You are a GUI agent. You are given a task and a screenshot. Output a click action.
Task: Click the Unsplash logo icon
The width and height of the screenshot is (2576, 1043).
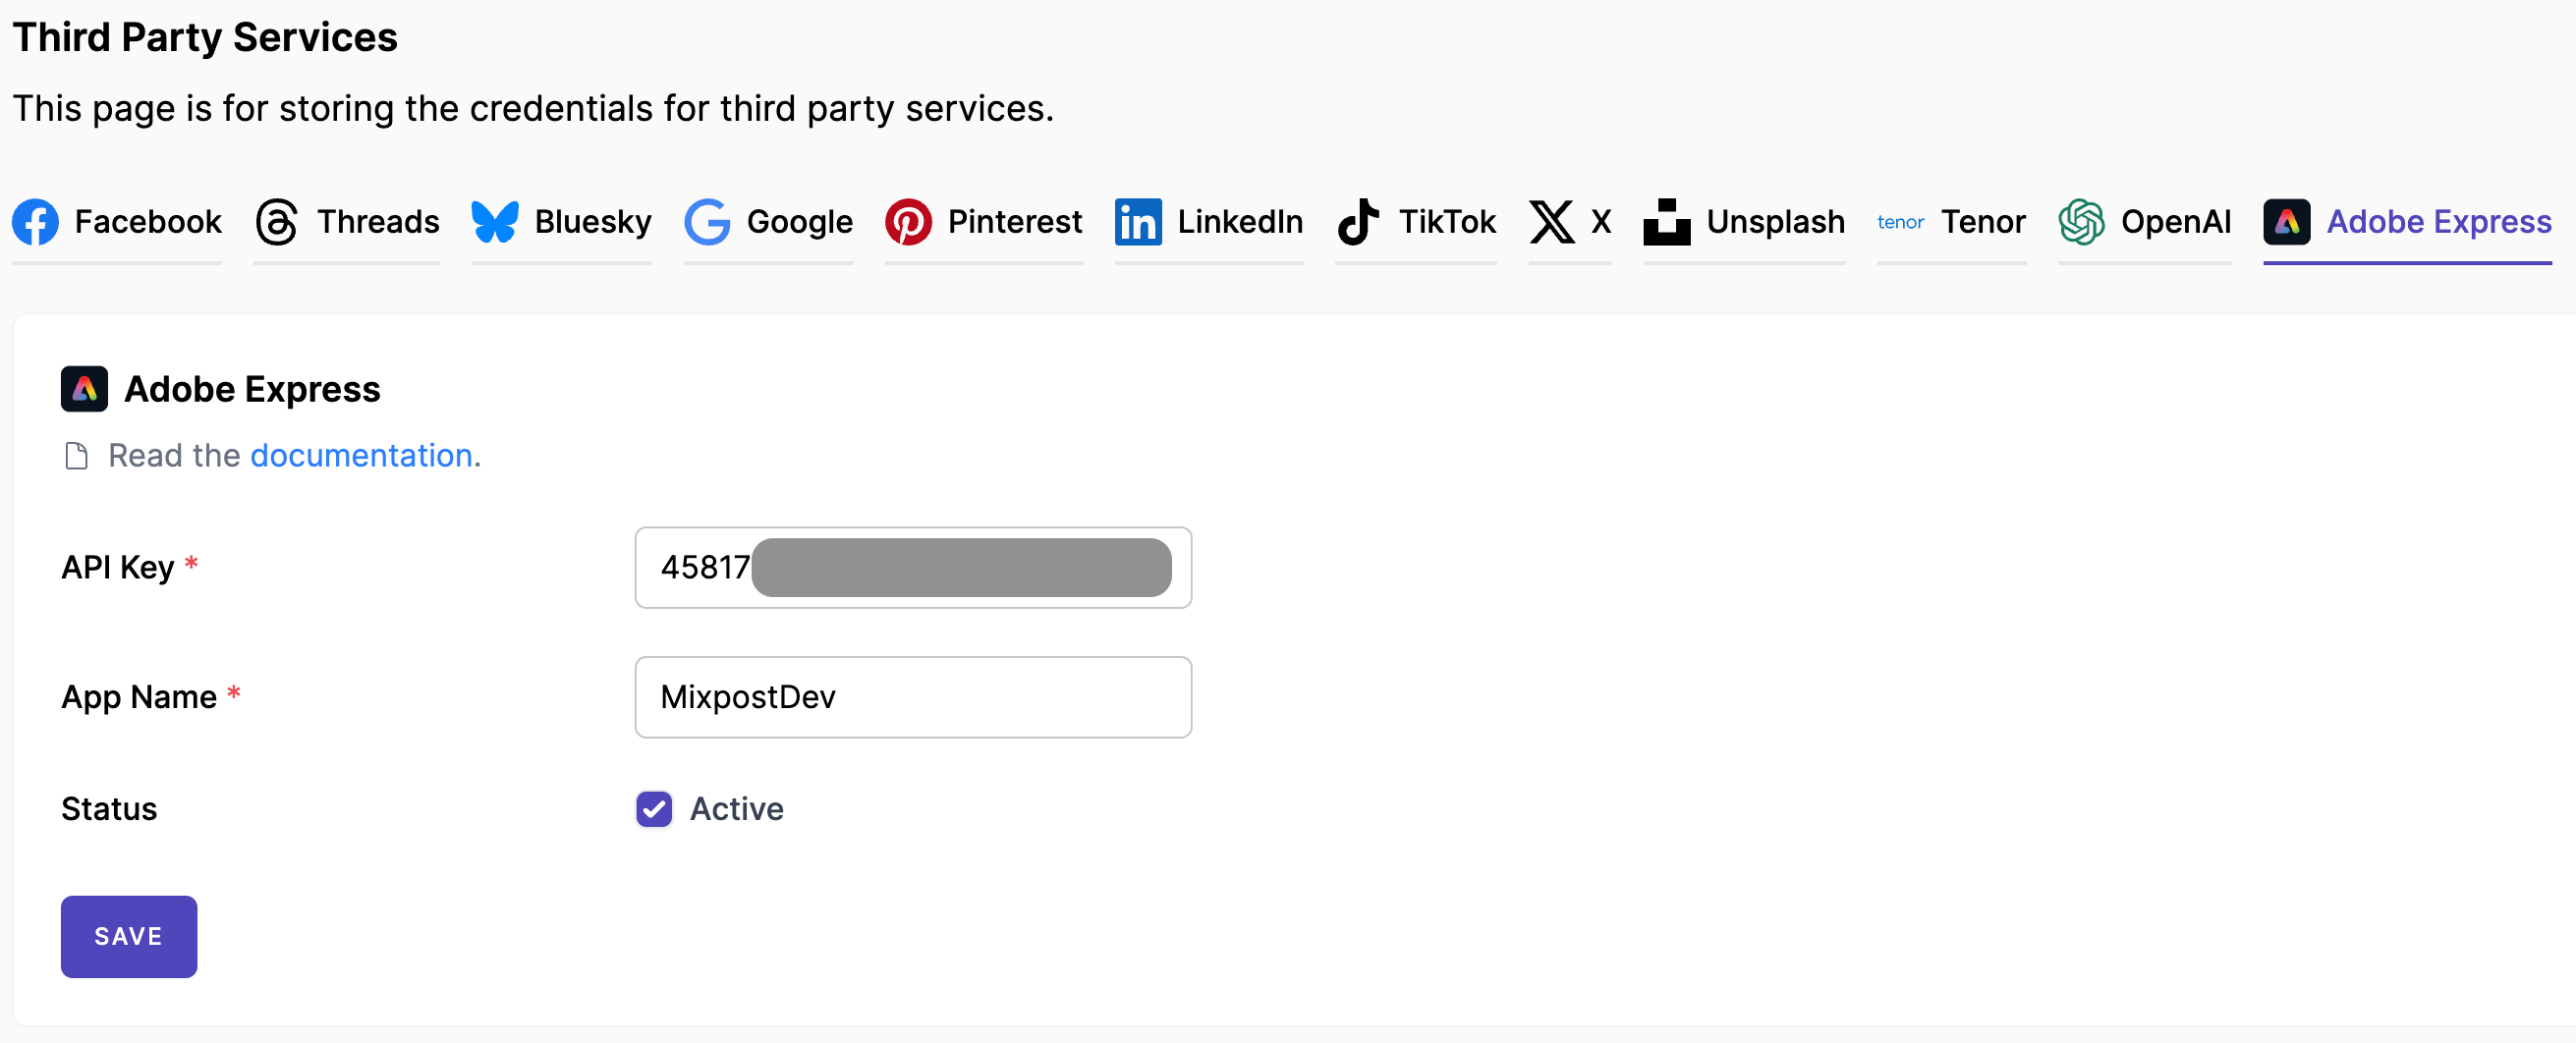pos(1666,221)
